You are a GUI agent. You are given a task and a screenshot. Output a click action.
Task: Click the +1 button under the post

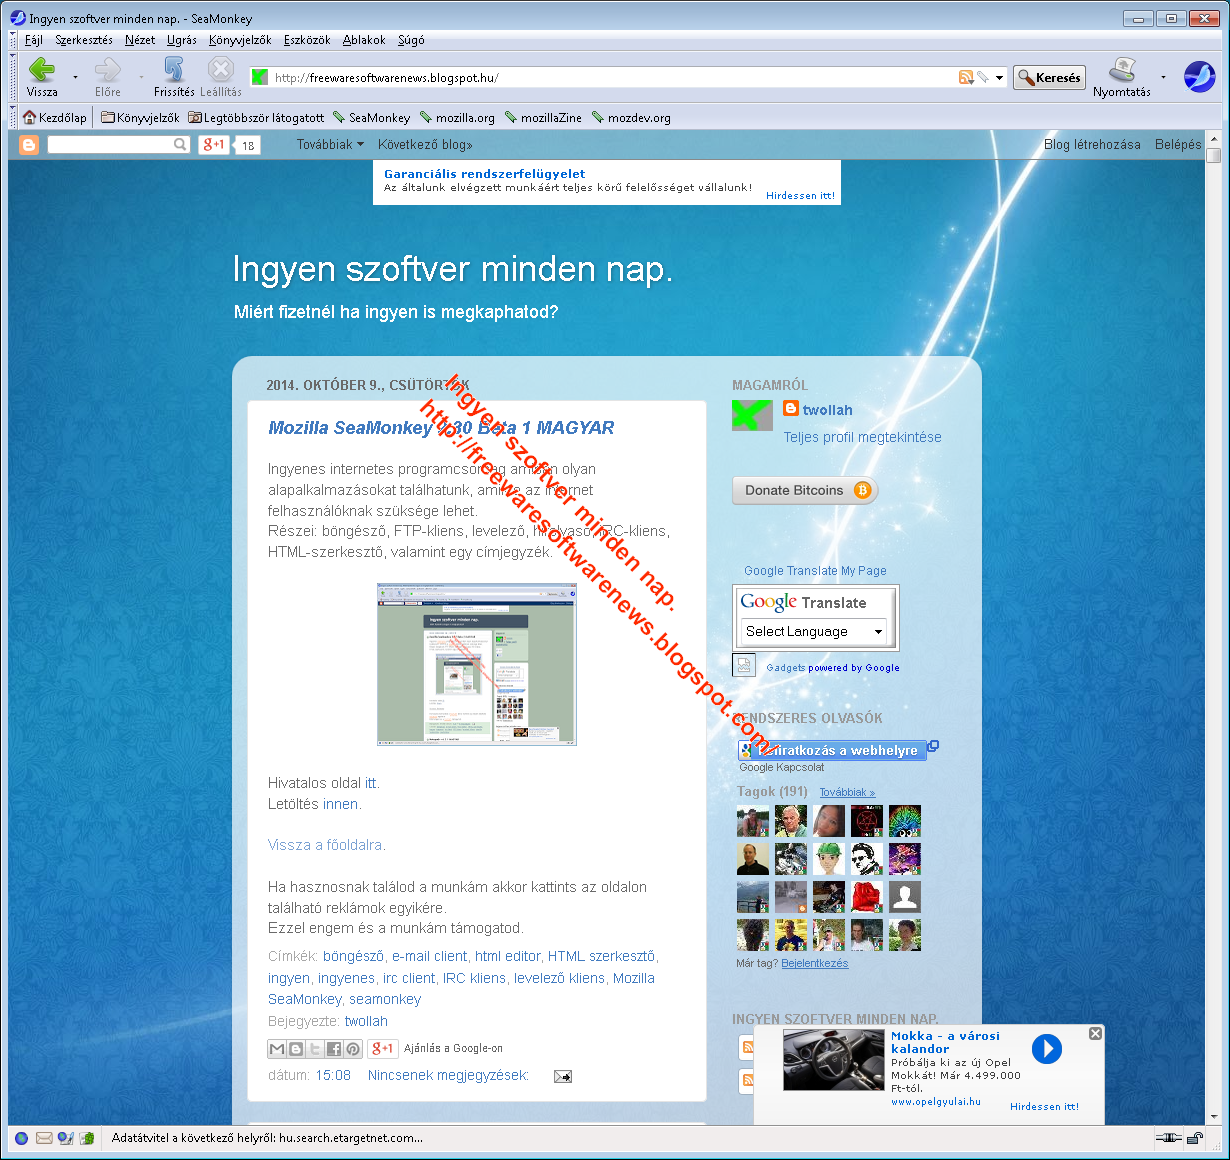[x=383, y=1049]
